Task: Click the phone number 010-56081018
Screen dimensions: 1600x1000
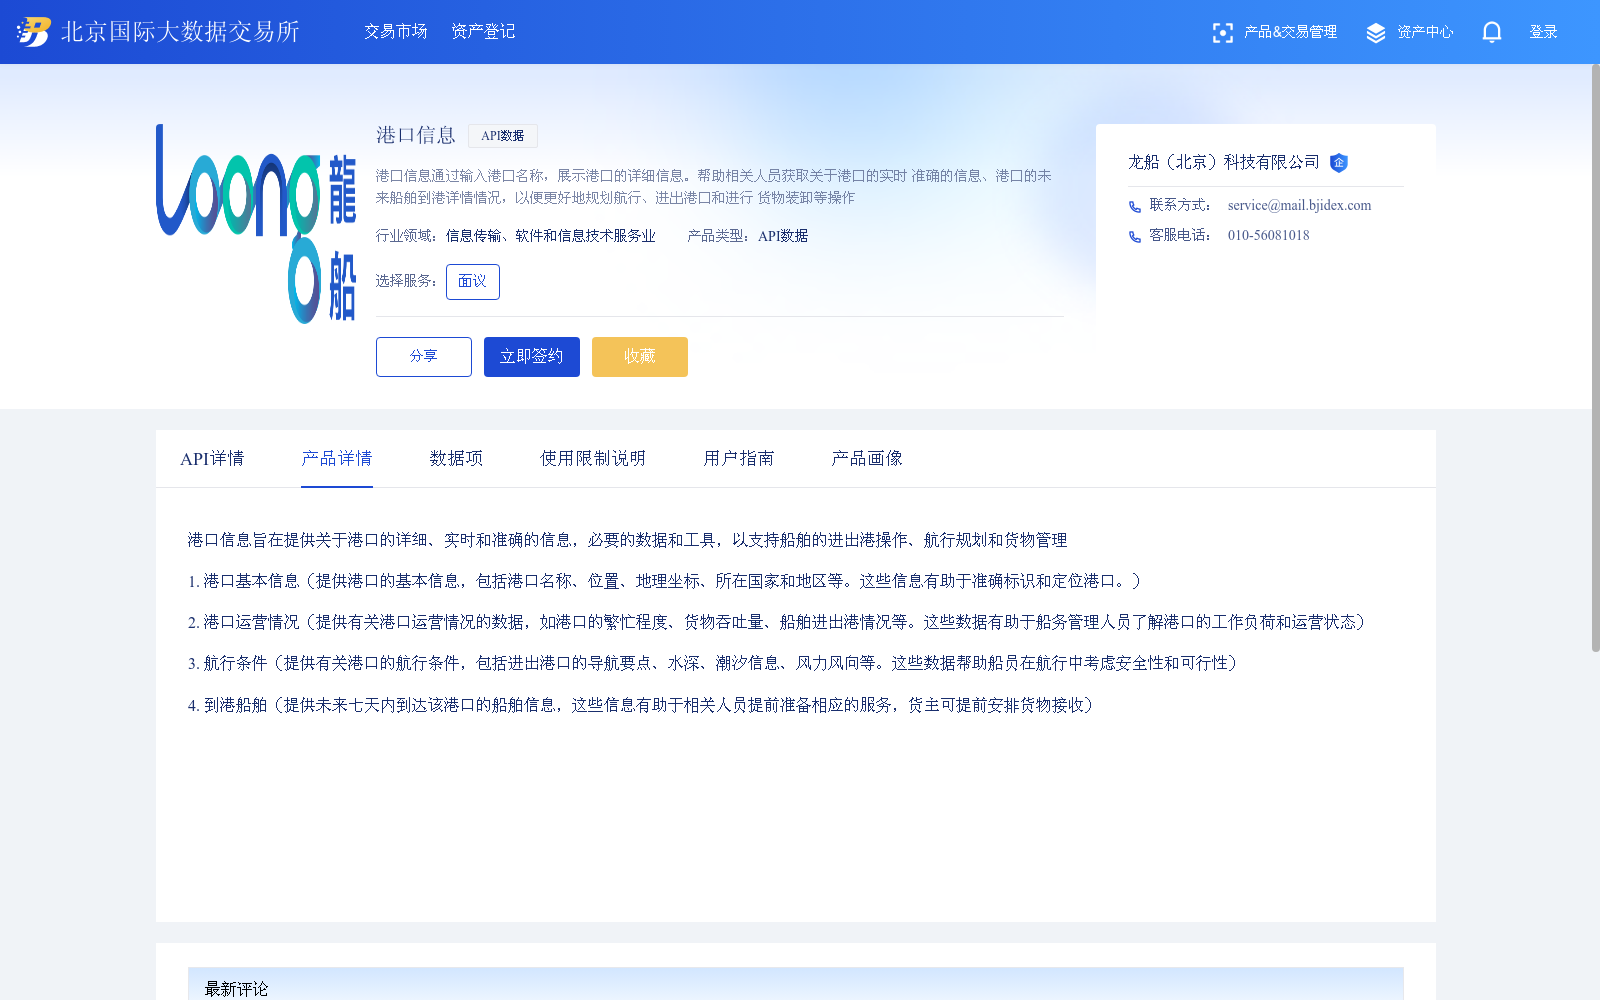Action: click(1268, 236)
